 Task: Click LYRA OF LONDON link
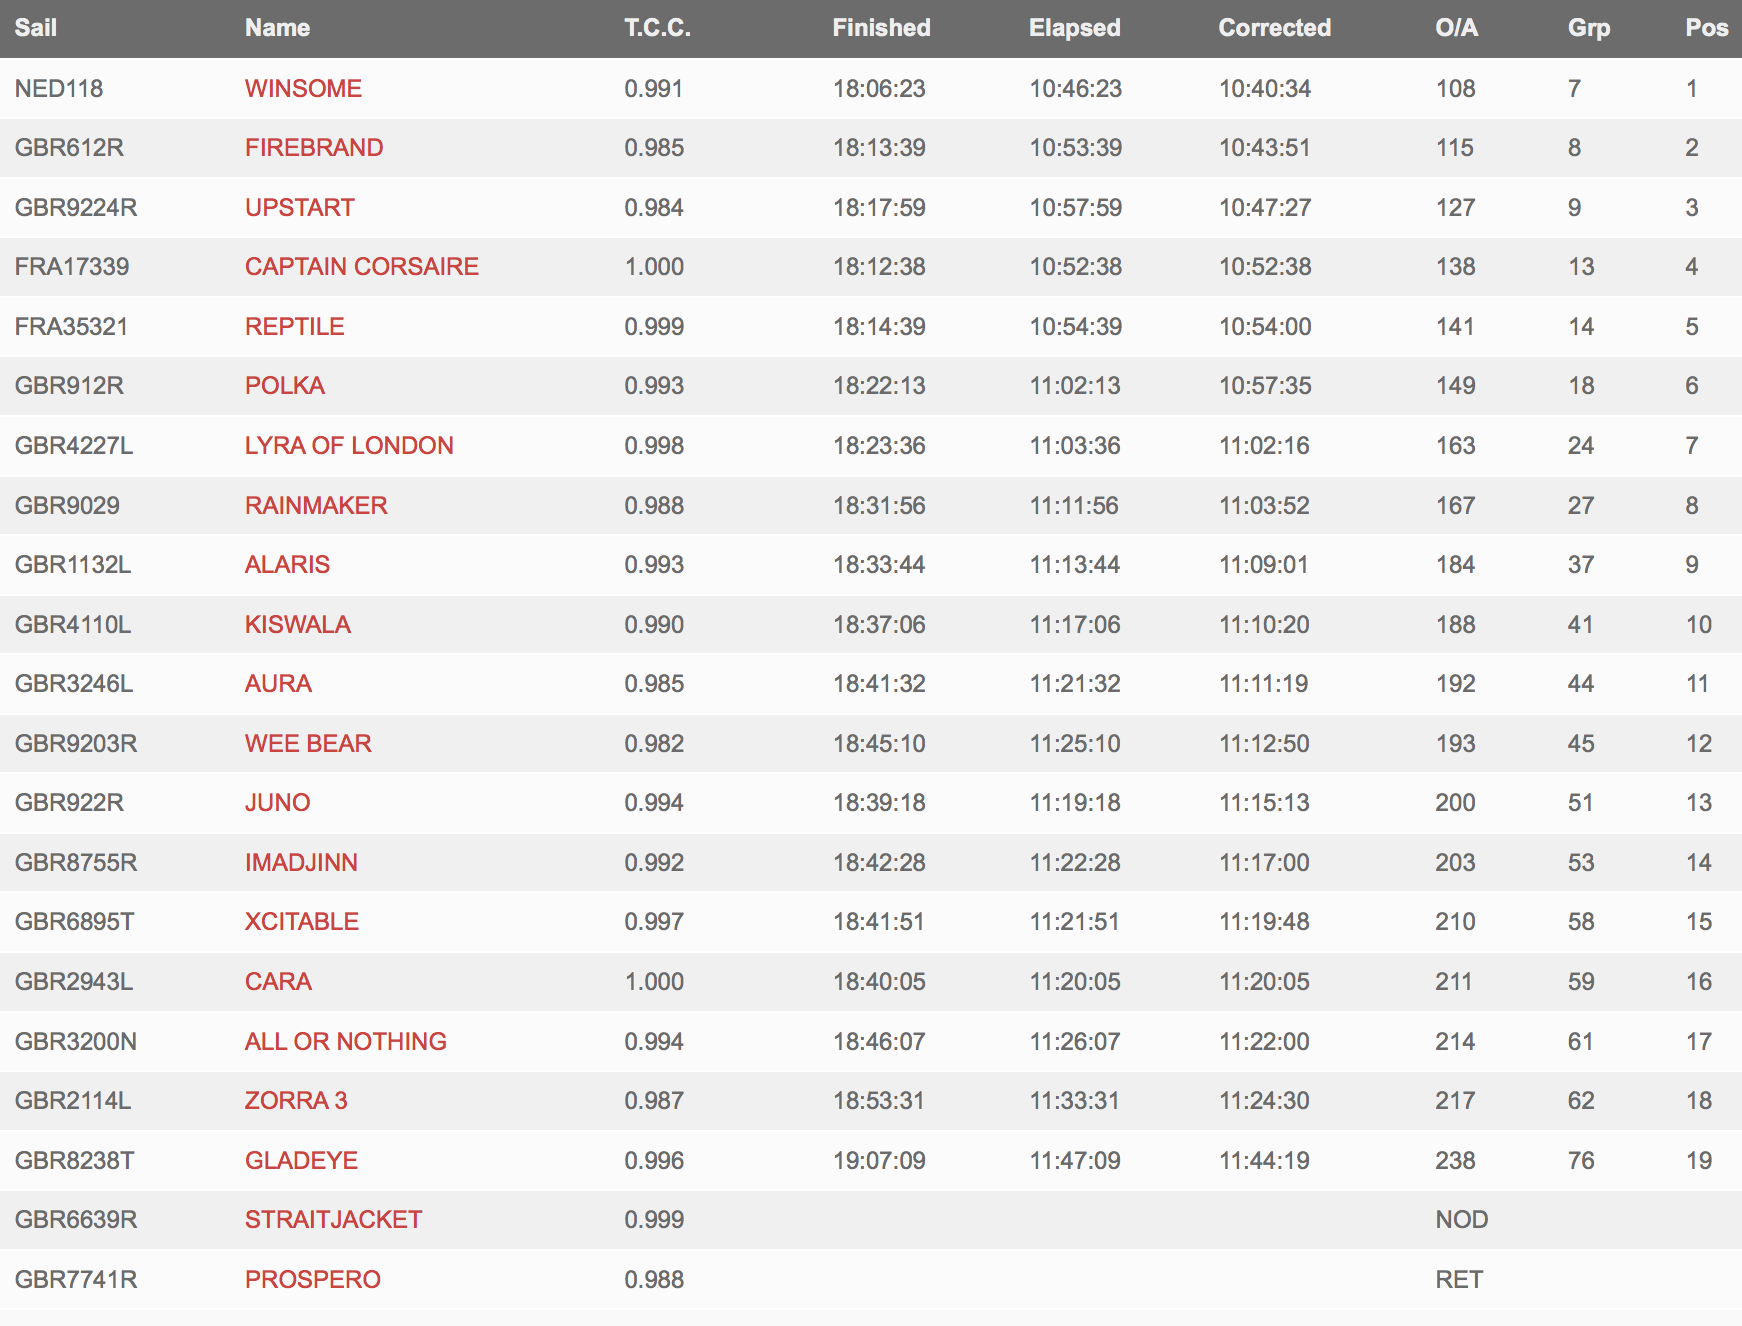(349, 445)
